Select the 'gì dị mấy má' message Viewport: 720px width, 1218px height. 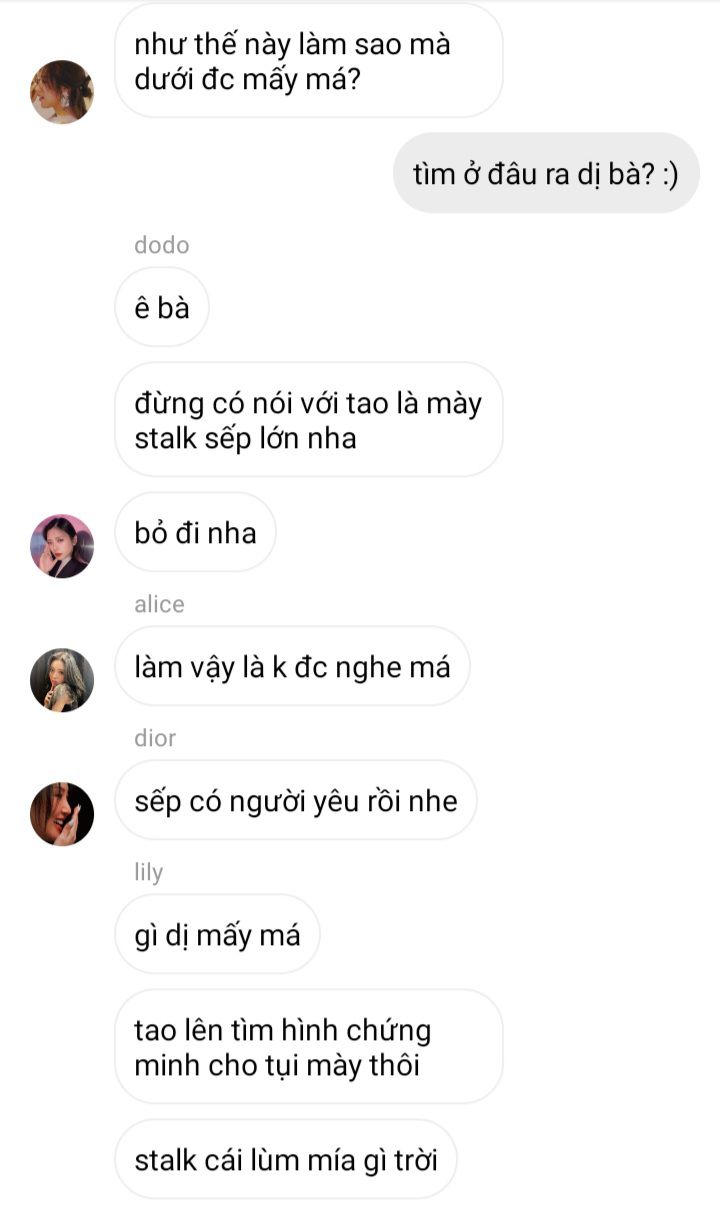[217, 934]
